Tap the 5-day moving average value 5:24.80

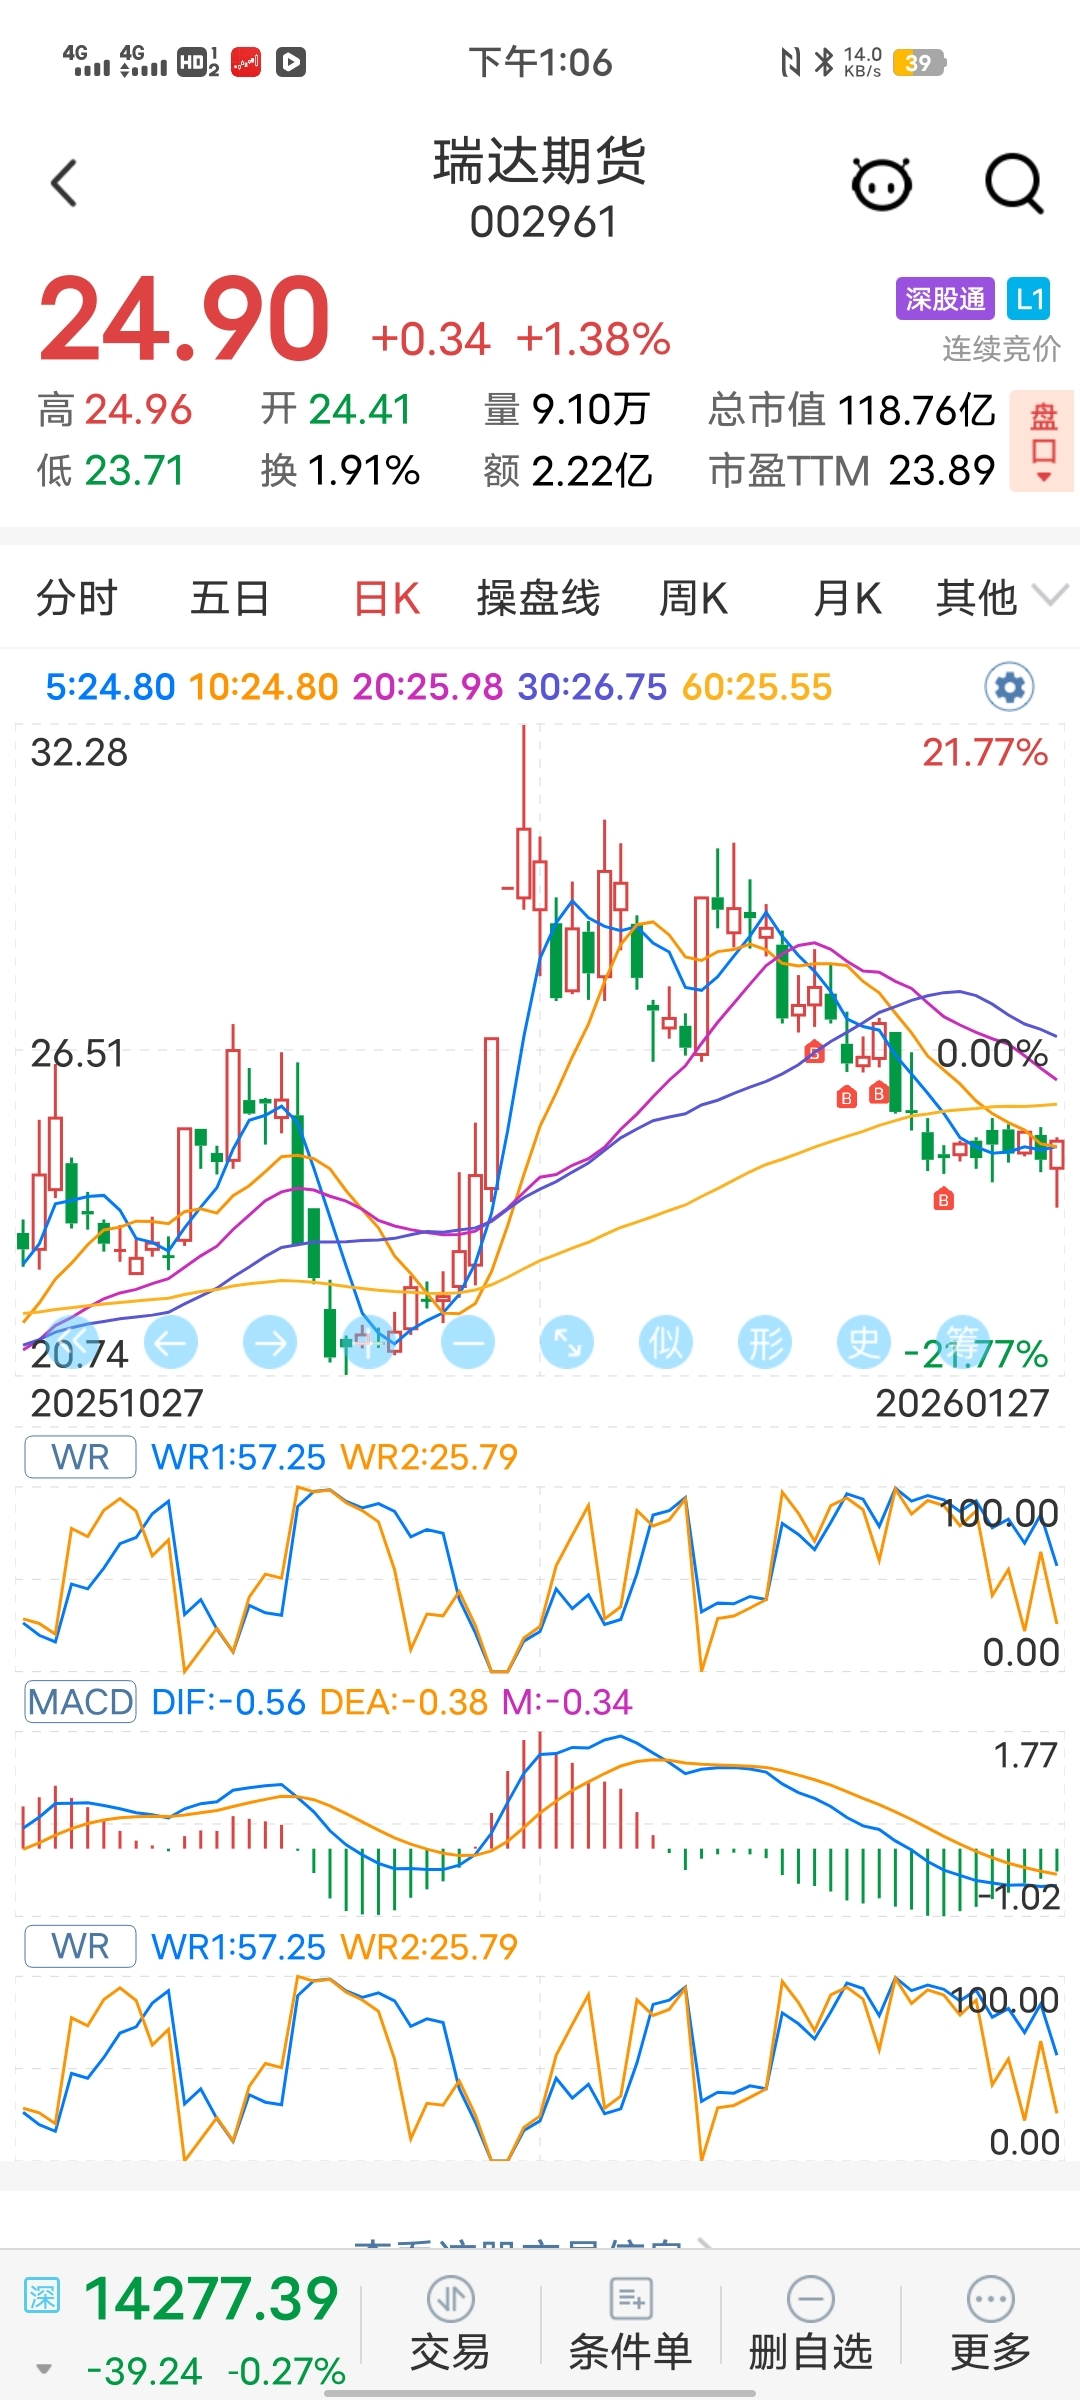coord(110,687)
